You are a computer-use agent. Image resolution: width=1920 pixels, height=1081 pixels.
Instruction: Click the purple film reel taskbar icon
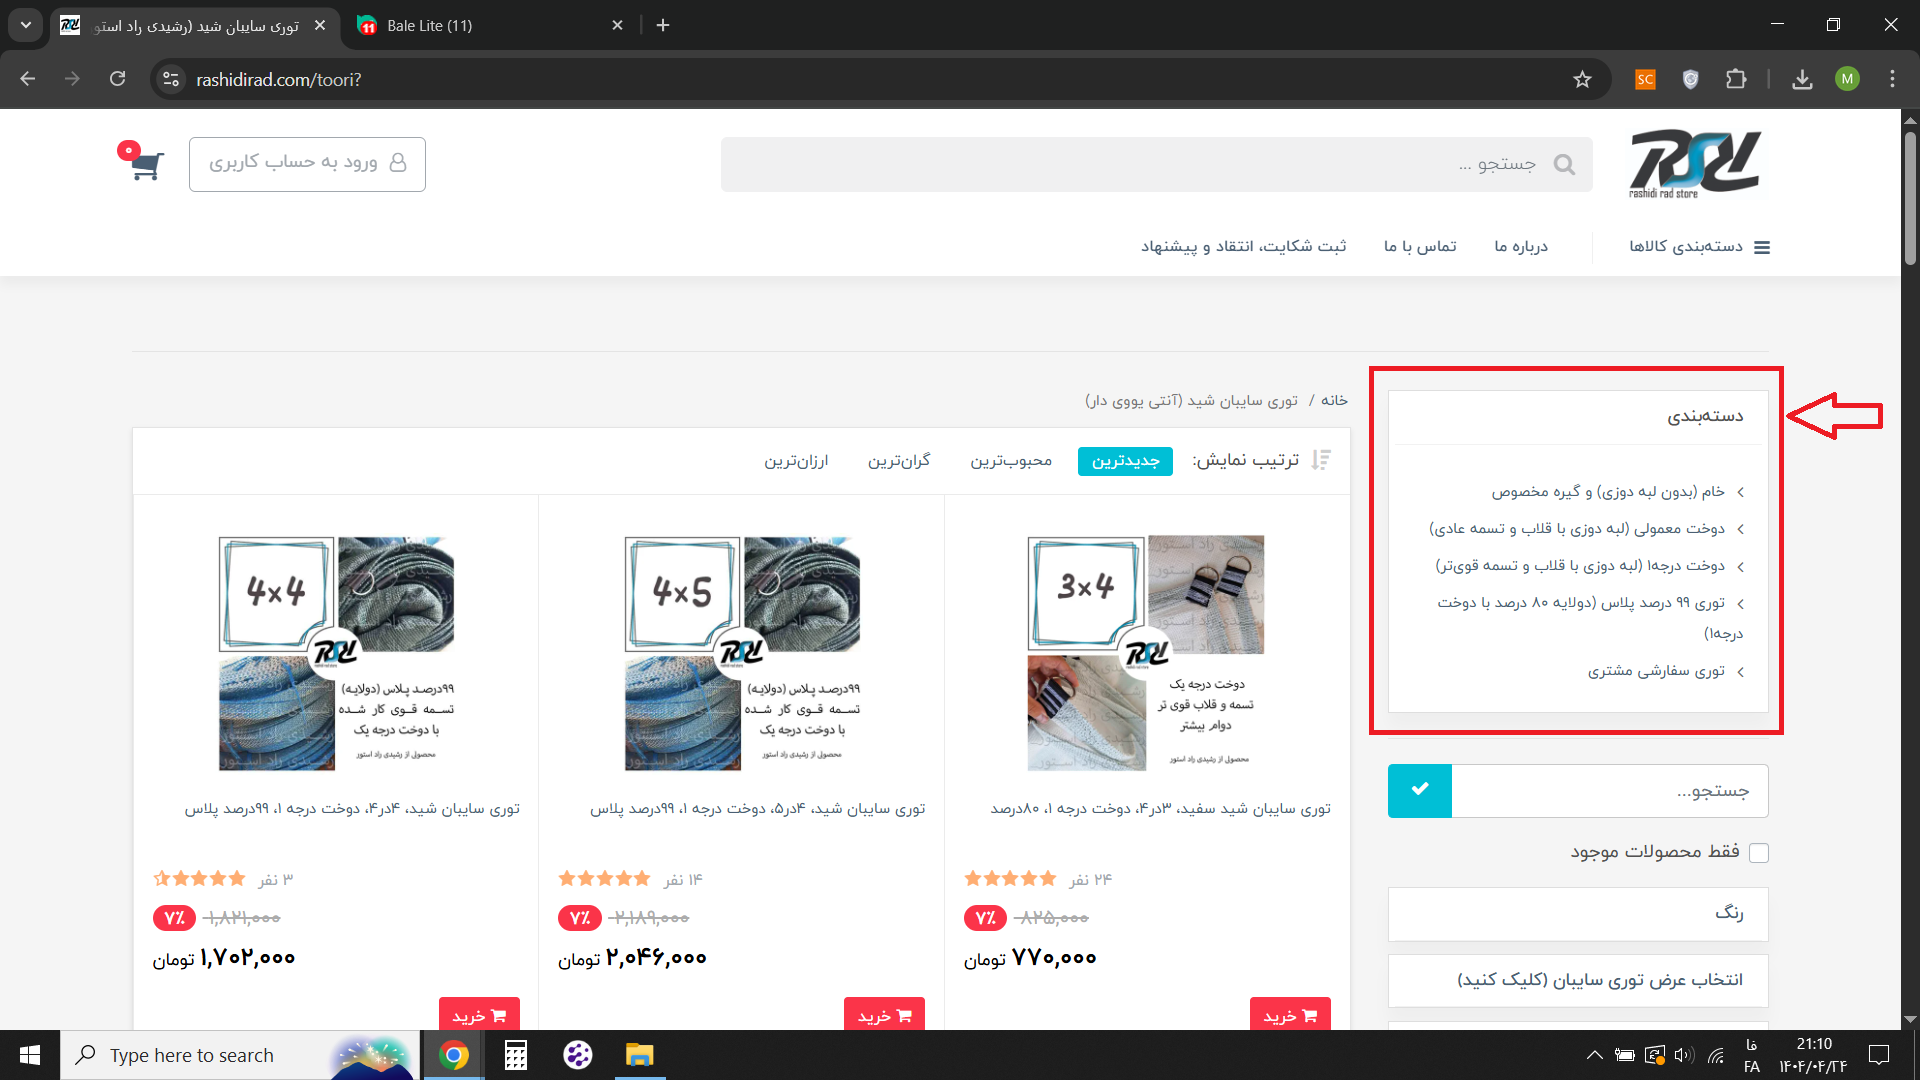(578, 1055)
